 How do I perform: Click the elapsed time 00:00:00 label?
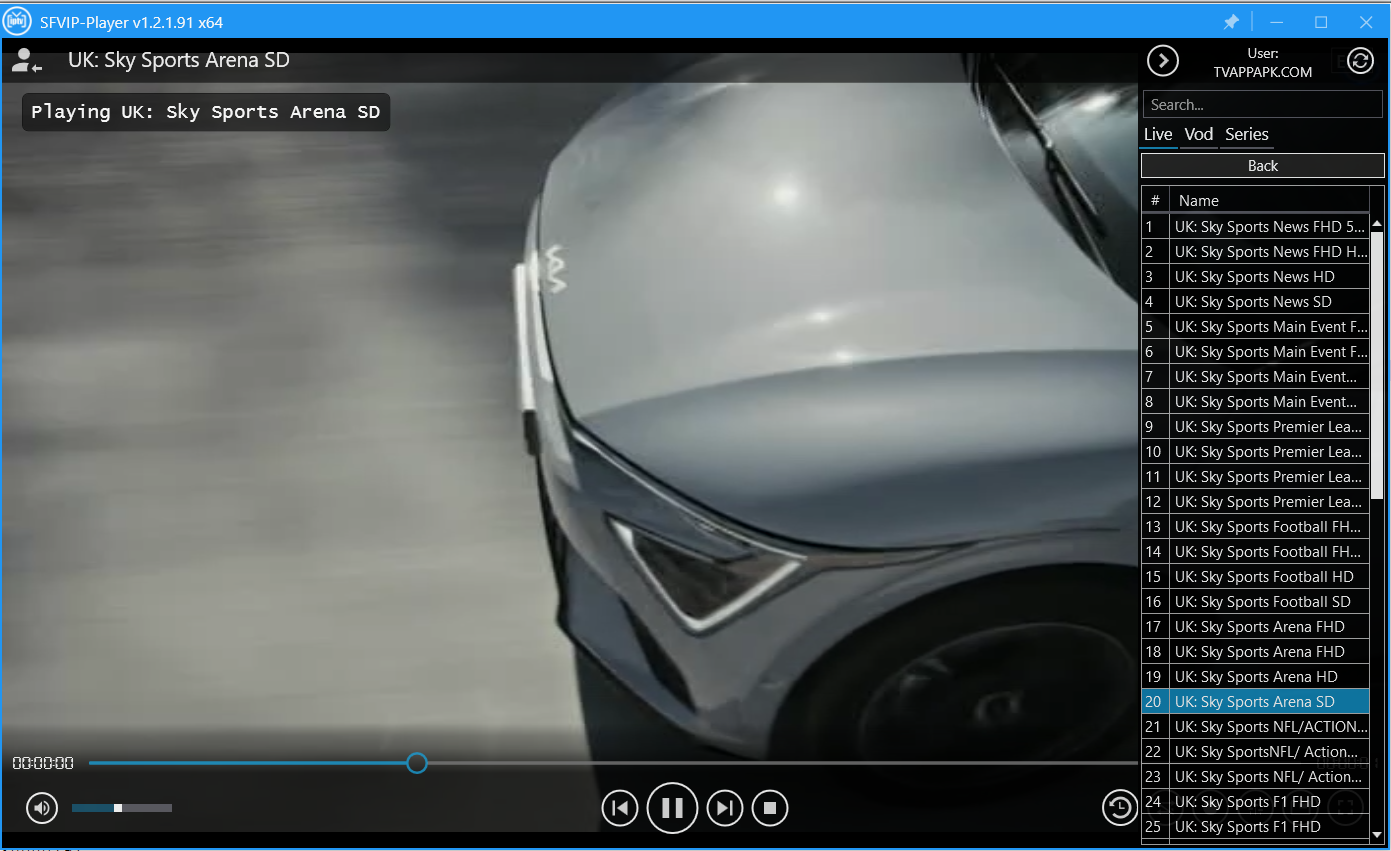pyautogui.click(x=43, y=763)
